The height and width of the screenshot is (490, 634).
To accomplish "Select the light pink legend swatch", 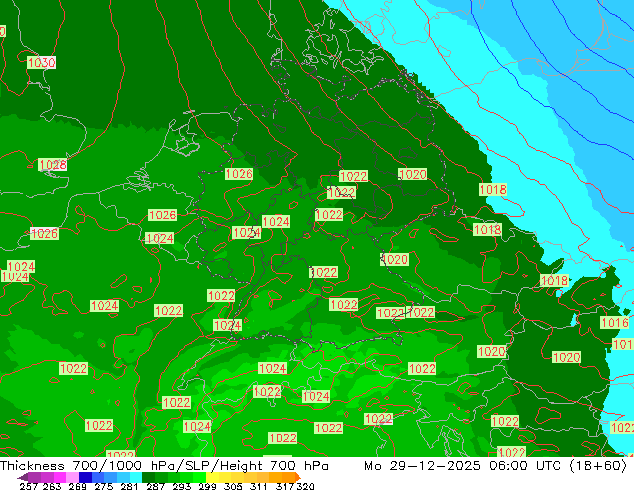I will [x=72, y=477].
